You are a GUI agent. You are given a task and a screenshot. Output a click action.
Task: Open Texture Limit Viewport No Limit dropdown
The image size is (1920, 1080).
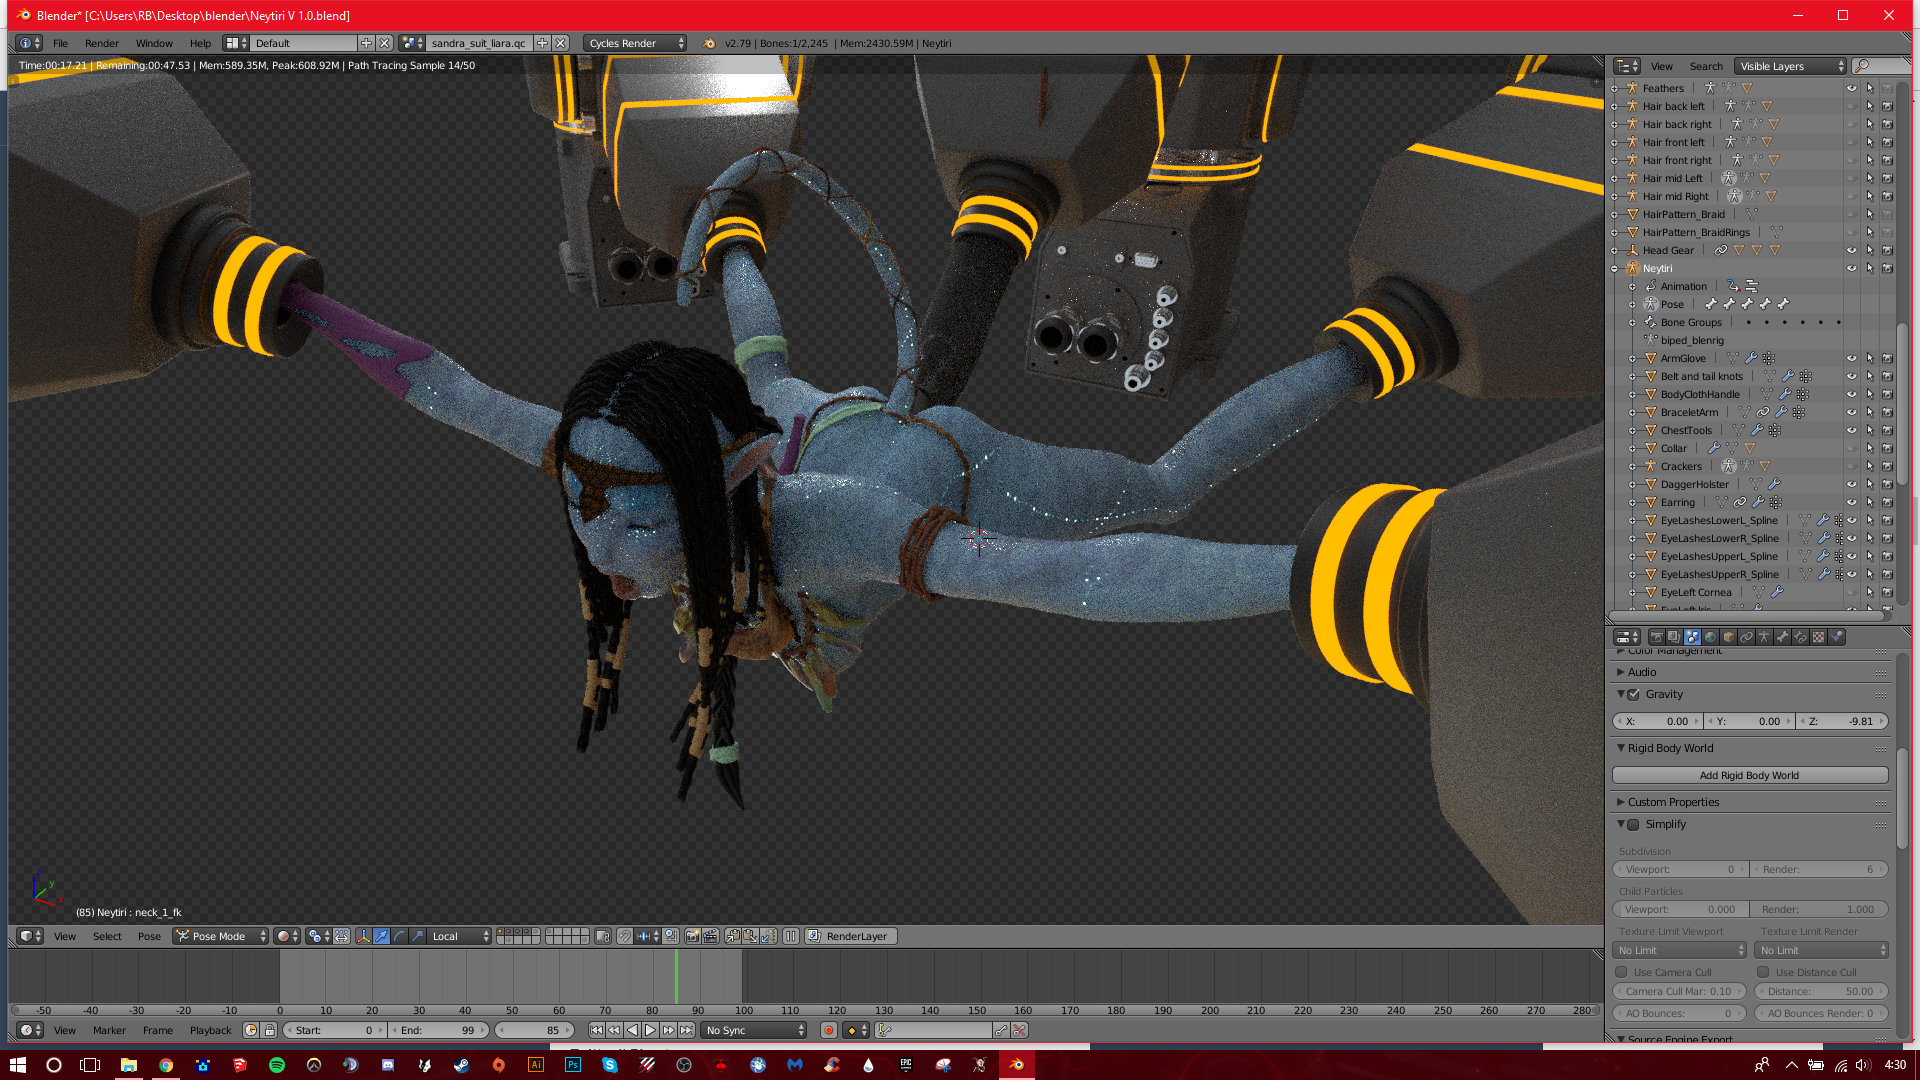coord(1680,950)
